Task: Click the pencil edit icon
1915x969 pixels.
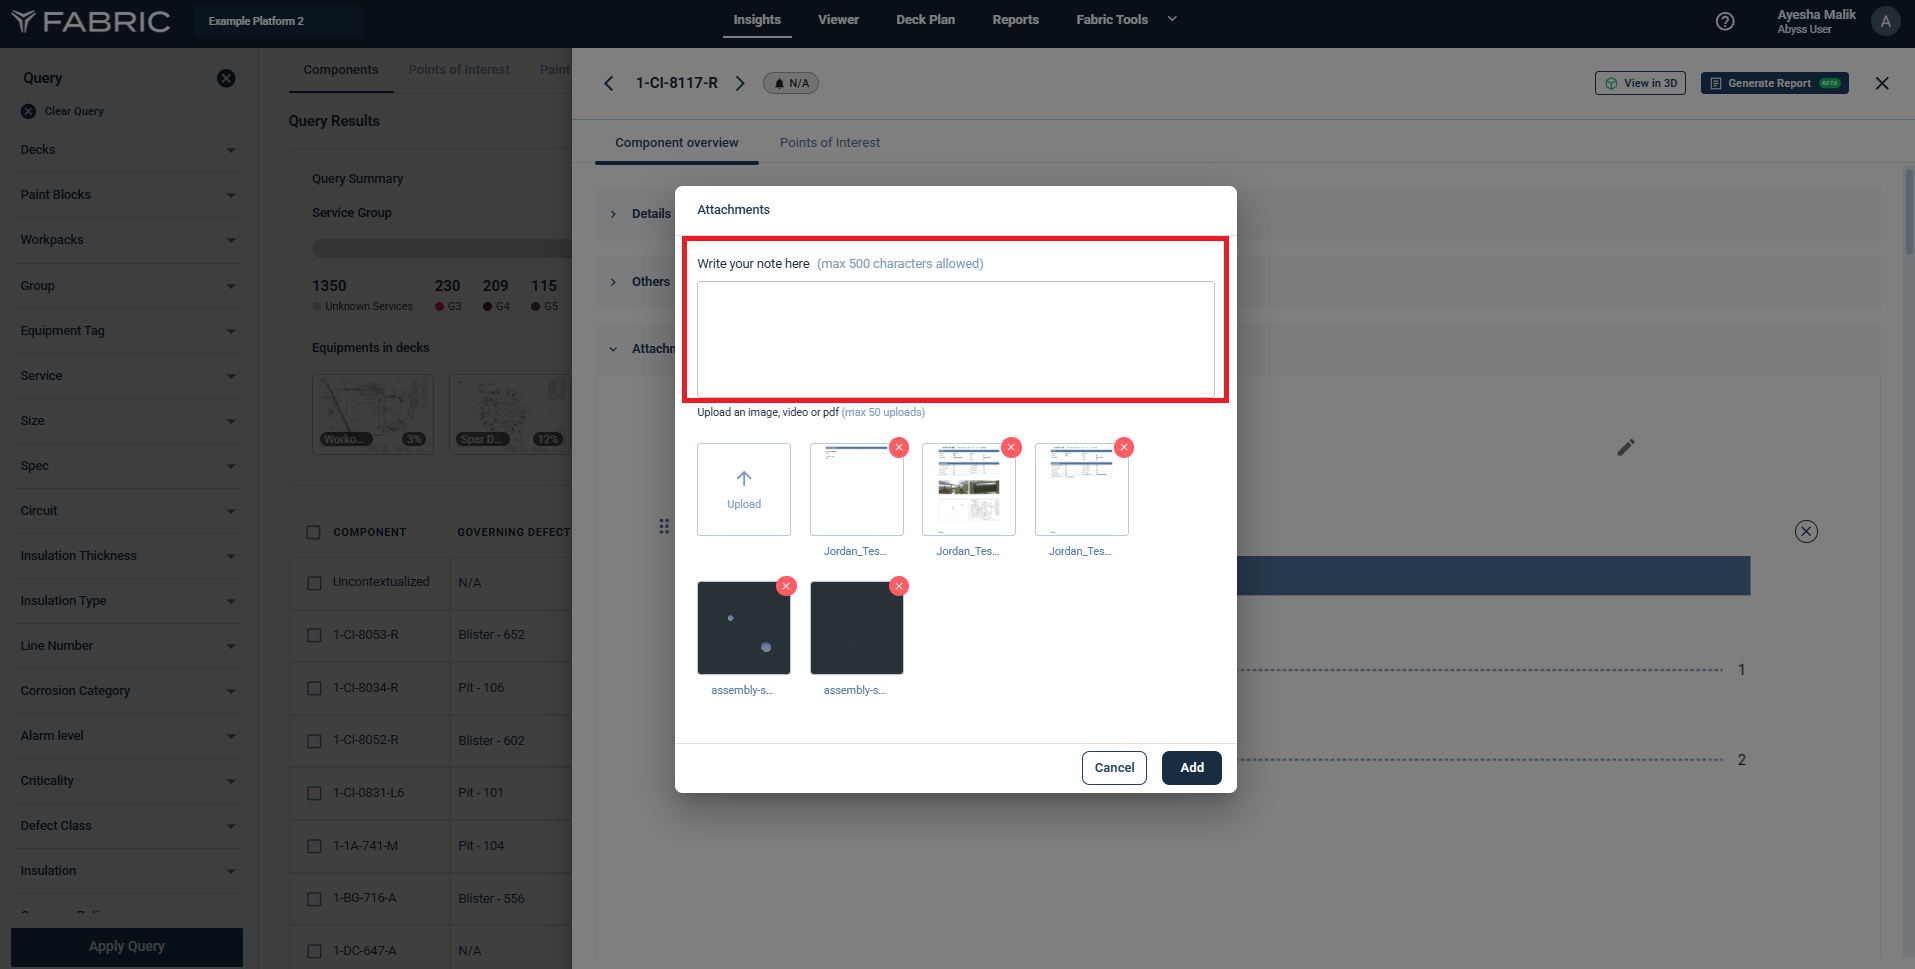Action: coord(1626,447)
